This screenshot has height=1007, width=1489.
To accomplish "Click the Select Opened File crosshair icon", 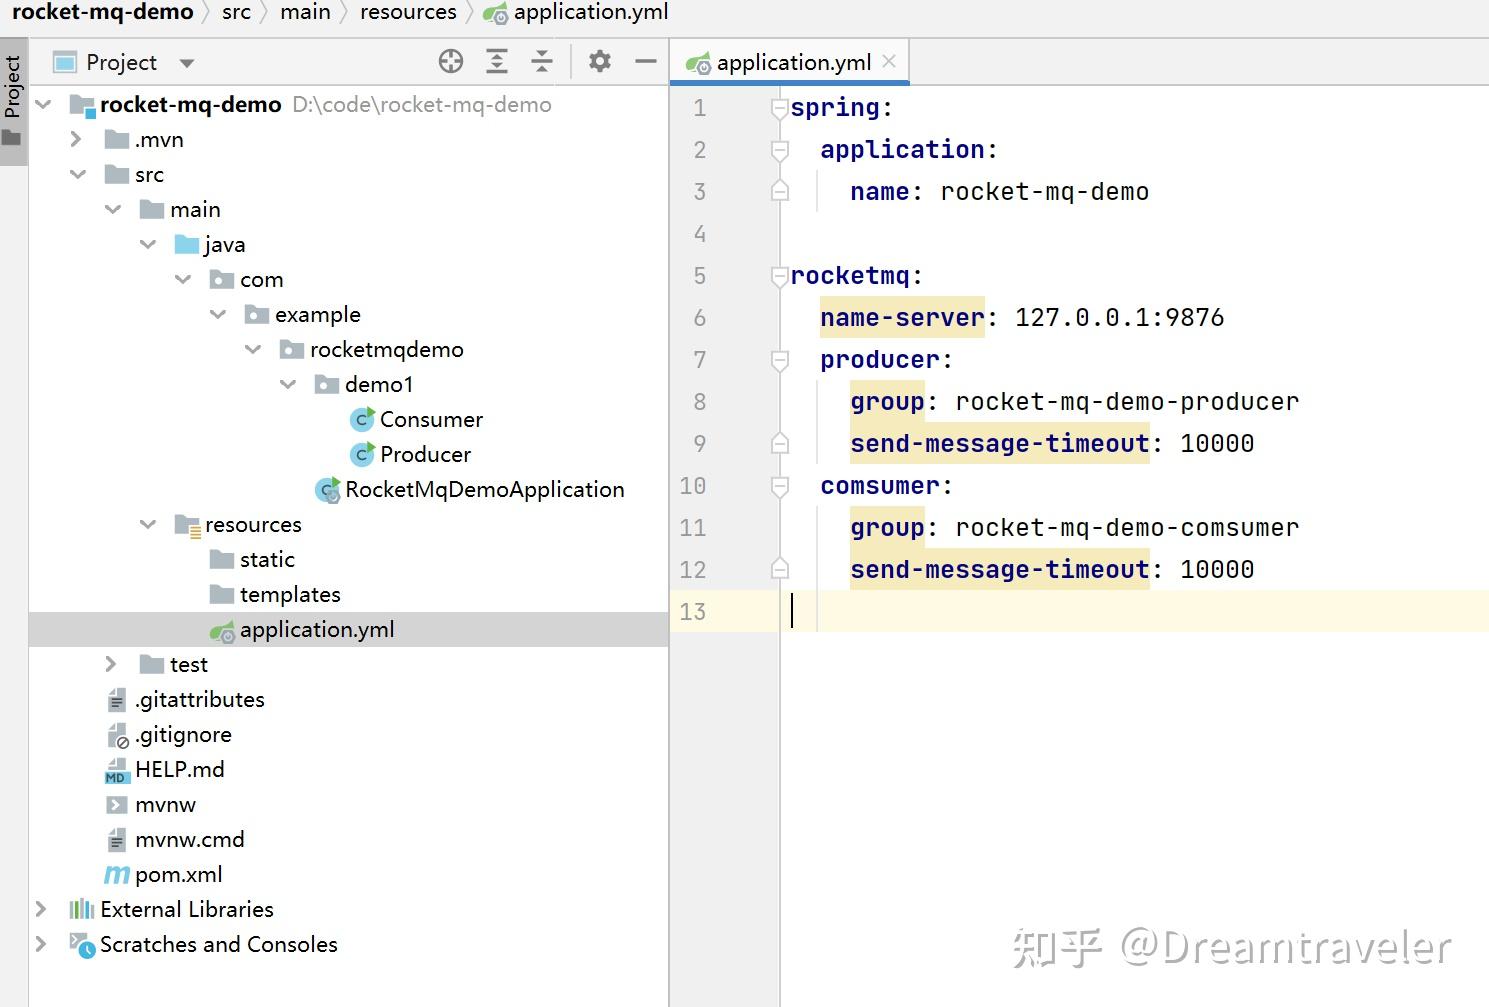I will (451, 61).
